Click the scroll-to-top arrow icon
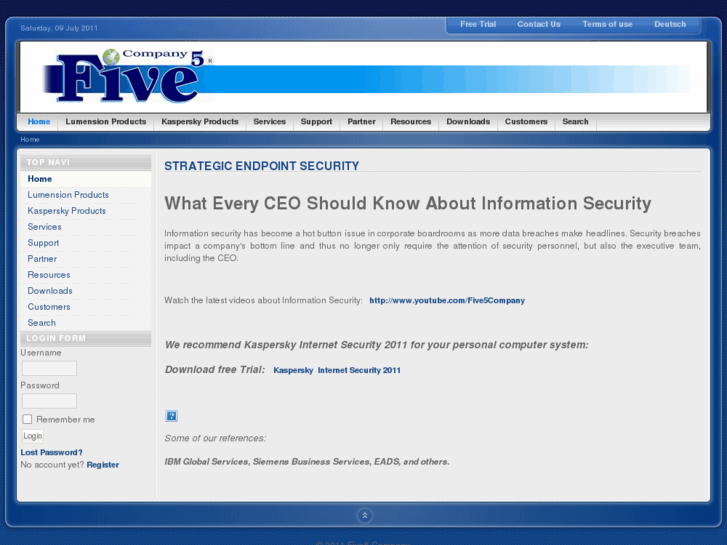The height and width of the screenshot is (545, 727). pos(364,515)
